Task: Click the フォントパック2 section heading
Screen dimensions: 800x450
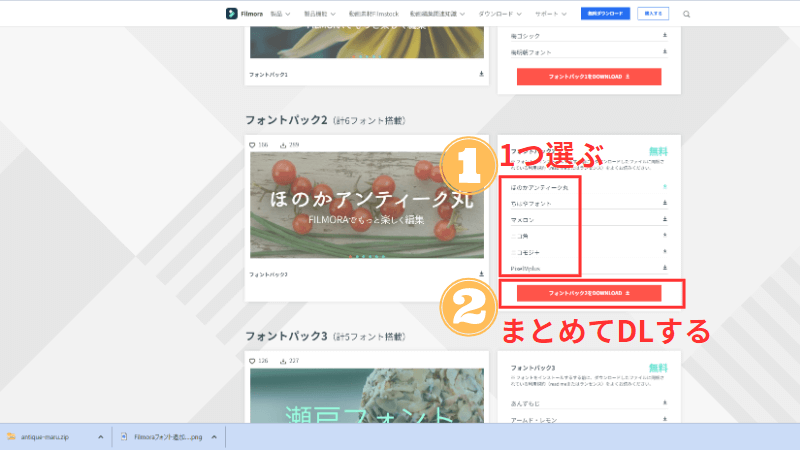Action: point(325,120)
